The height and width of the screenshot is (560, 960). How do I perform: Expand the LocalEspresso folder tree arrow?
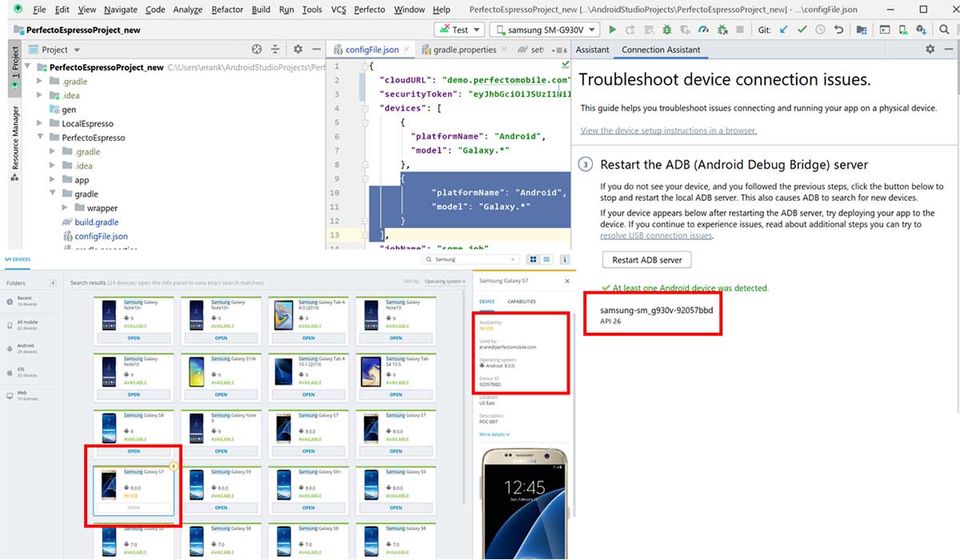click(40, 123)
